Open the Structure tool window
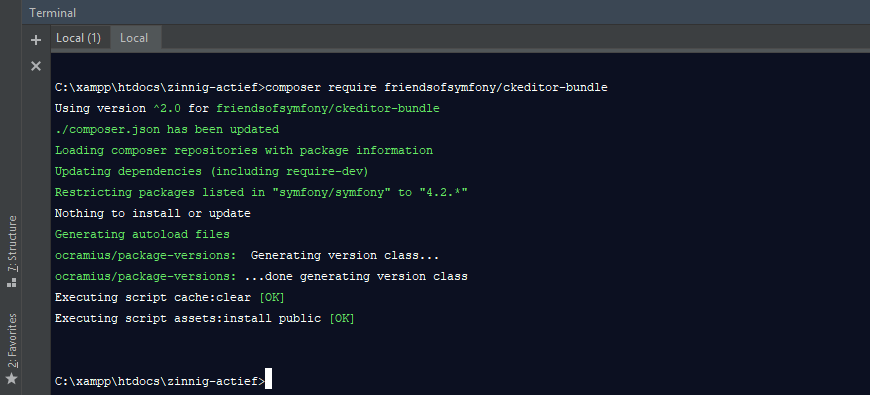Screen dimensions: 870x395 click(x=11, y=251)
